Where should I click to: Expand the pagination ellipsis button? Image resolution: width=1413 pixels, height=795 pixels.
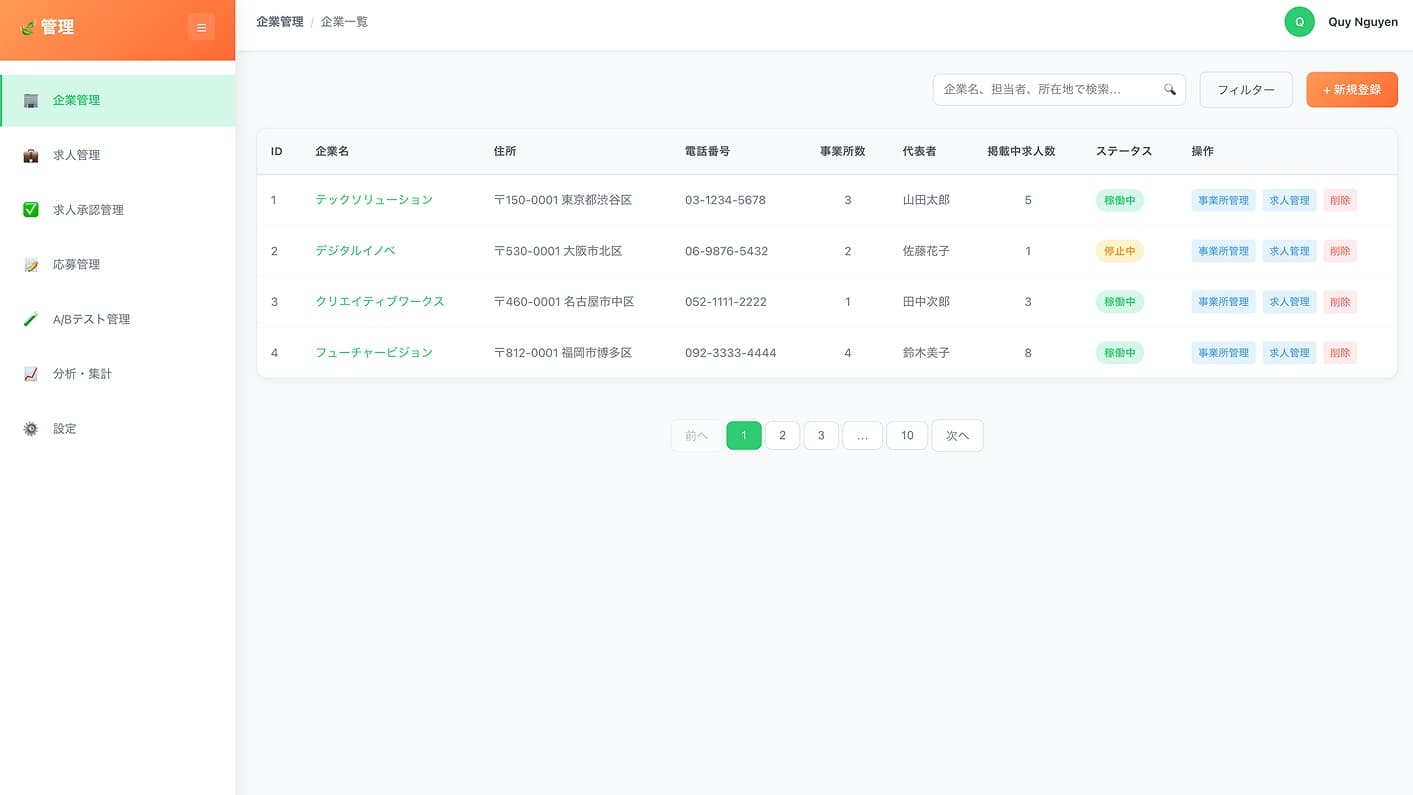click(x=862, y=436)
